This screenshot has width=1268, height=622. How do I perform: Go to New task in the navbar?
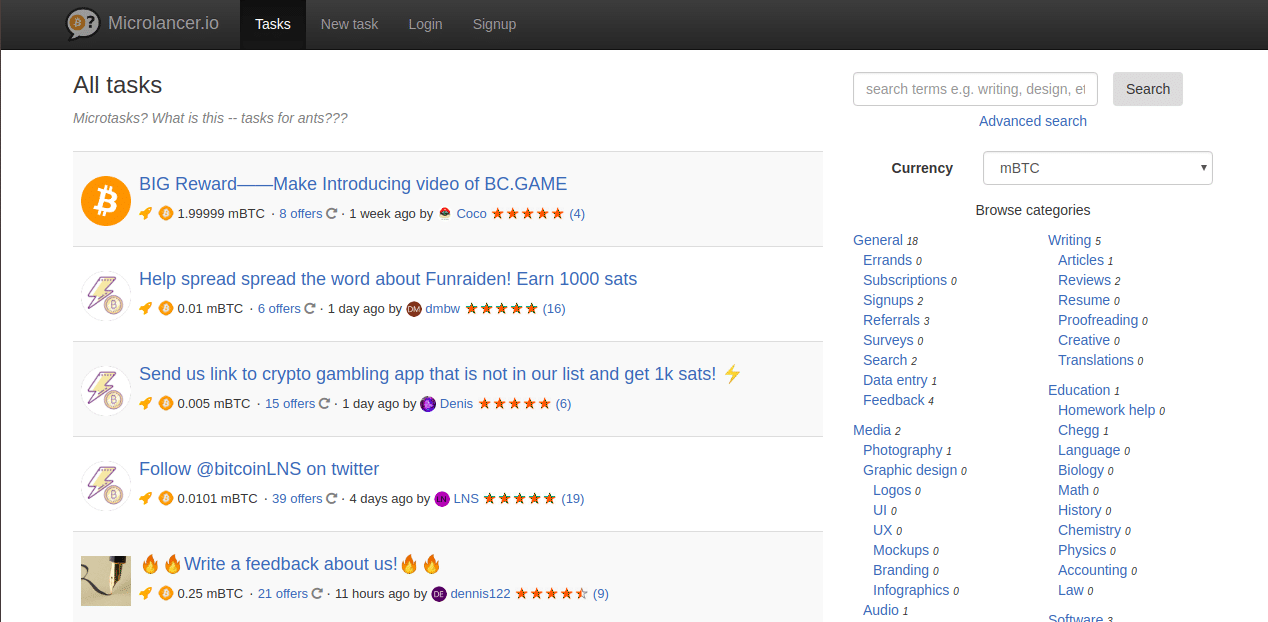[349, 24]
